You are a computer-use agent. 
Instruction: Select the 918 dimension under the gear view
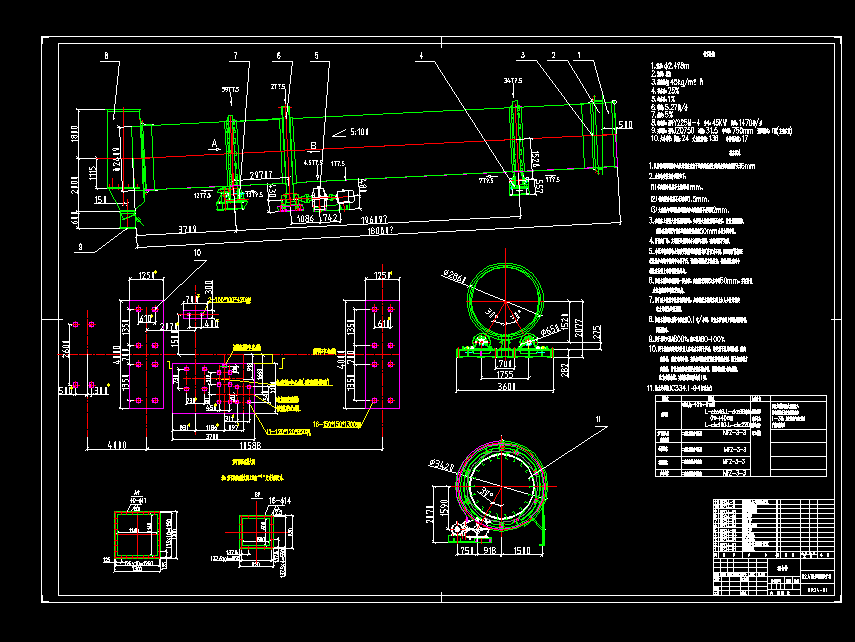(490, 551)
